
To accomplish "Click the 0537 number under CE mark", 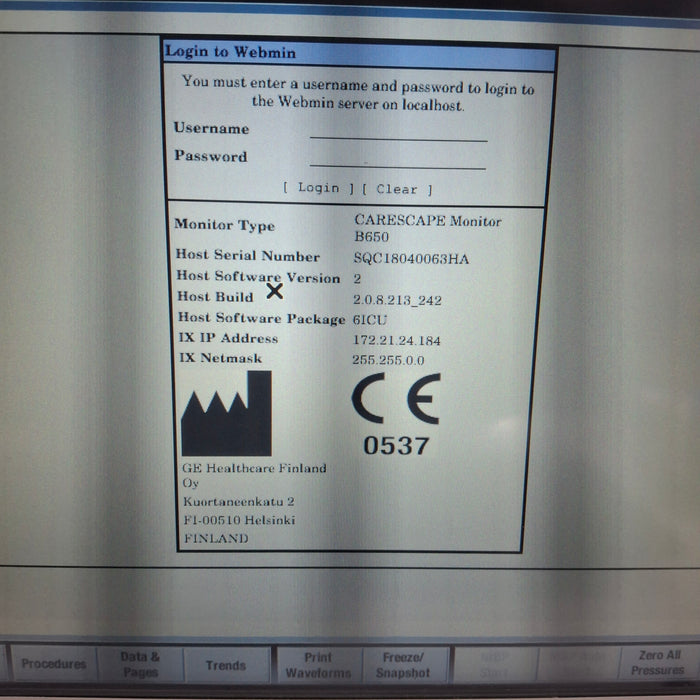I will click(x=396, y=446).
